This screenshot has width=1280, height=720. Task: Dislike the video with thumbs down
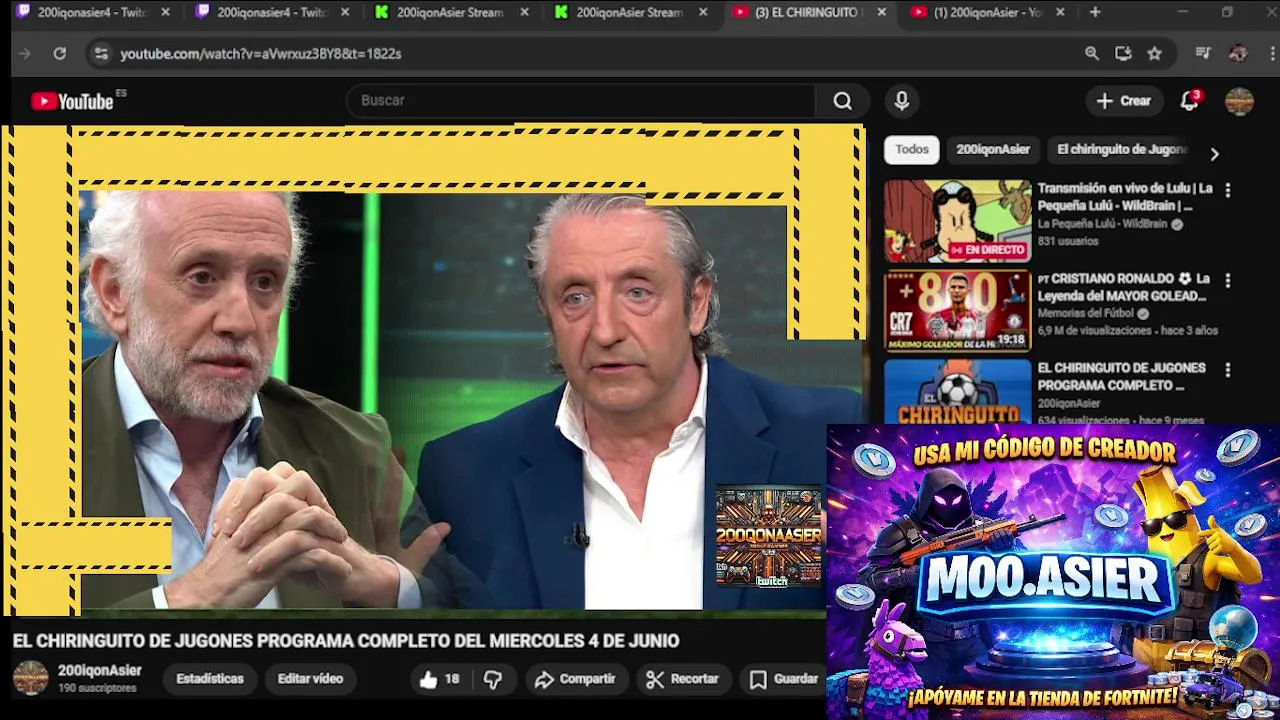[x=493, y=680]
